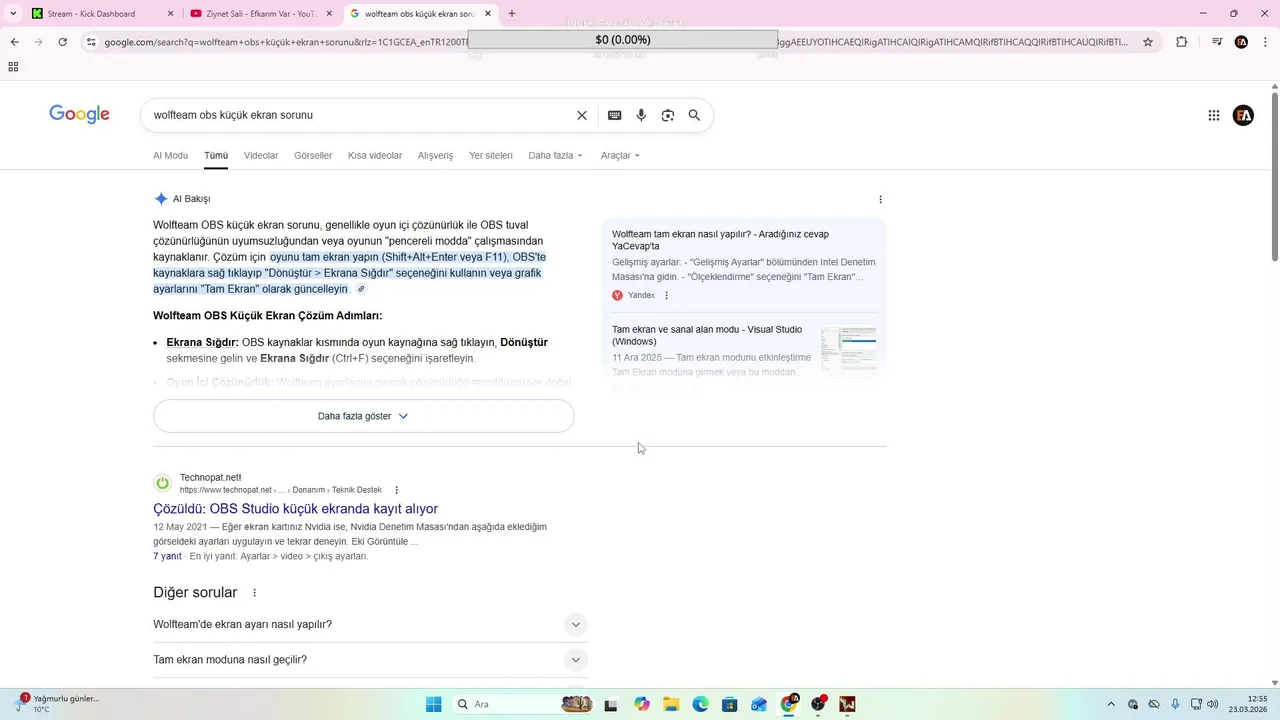Open Microsoft Edge from the taskbar
The width and height of the screenshot is (1280, 720).
pos(701,704)
